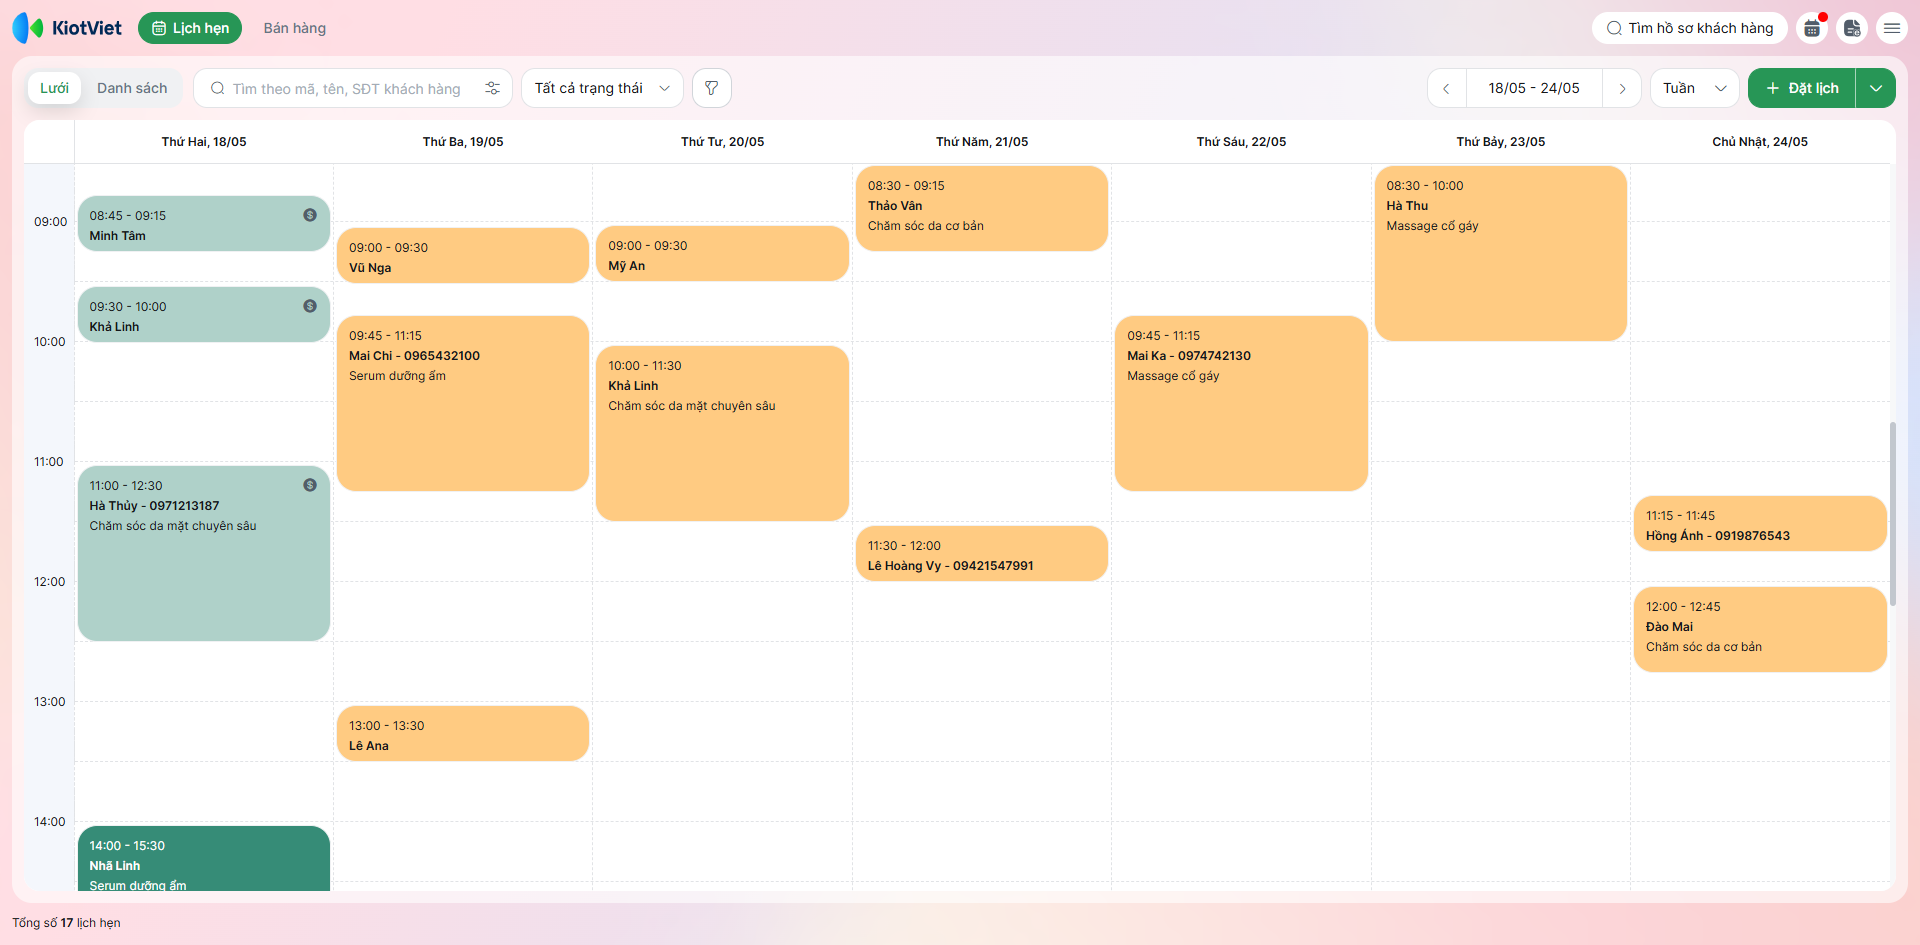Click the customer search field Tìm theo mã
1920x945 pixels.
click(x=346, y=88)
